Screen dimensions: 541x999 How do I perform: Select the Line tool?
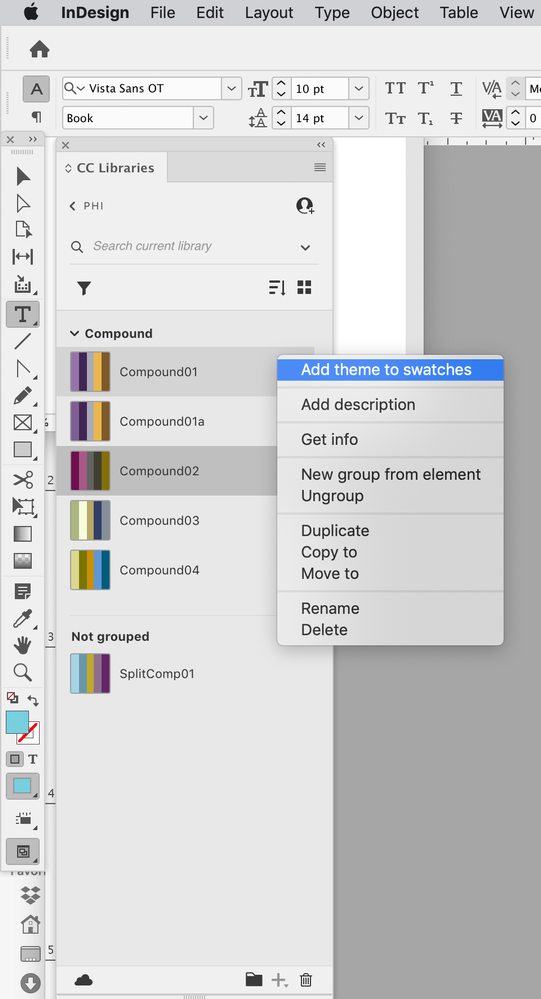point(23,341)
